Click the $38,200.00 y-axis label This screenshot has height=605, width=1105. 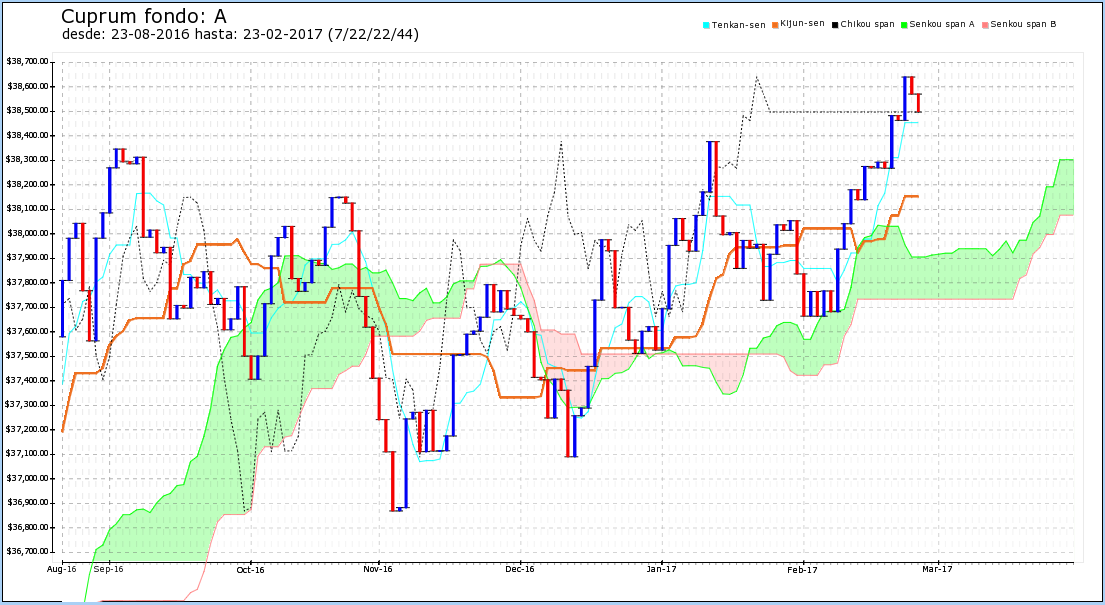click(27, 184)
